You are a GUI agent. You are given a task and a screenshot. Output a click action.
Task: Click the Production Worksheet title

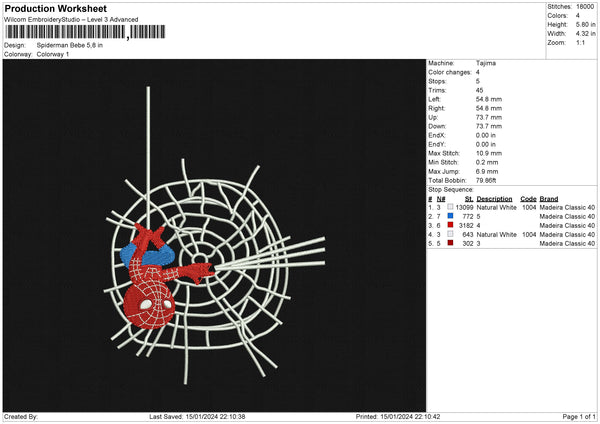click(55, 8)
